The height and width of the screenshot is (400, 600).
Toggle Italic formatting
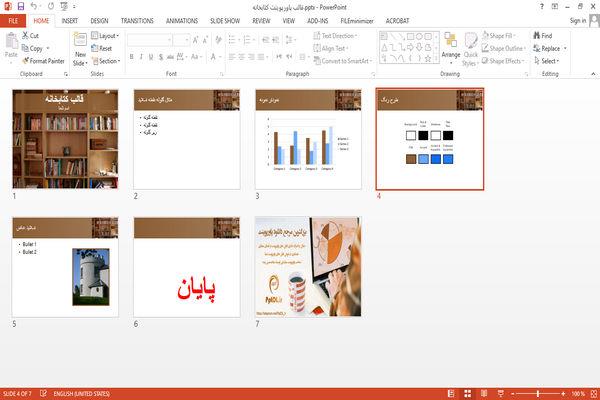click(141, 57)
